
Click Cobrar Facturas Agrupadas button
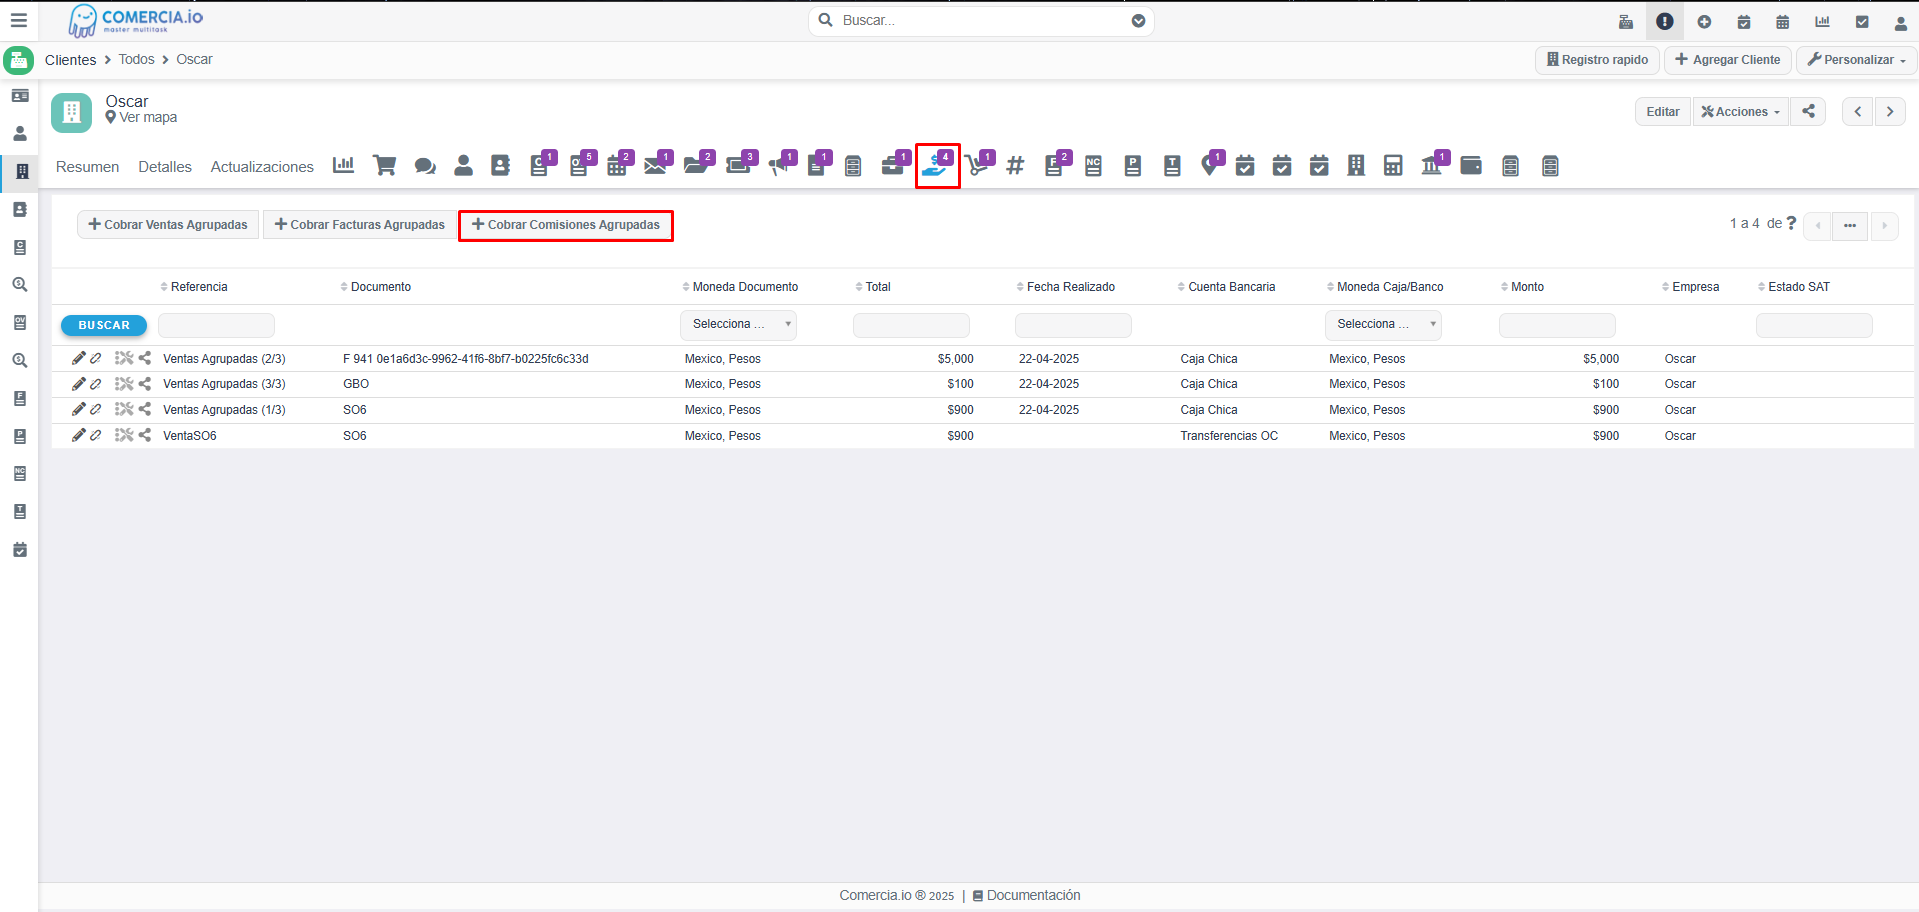point(359,224)
